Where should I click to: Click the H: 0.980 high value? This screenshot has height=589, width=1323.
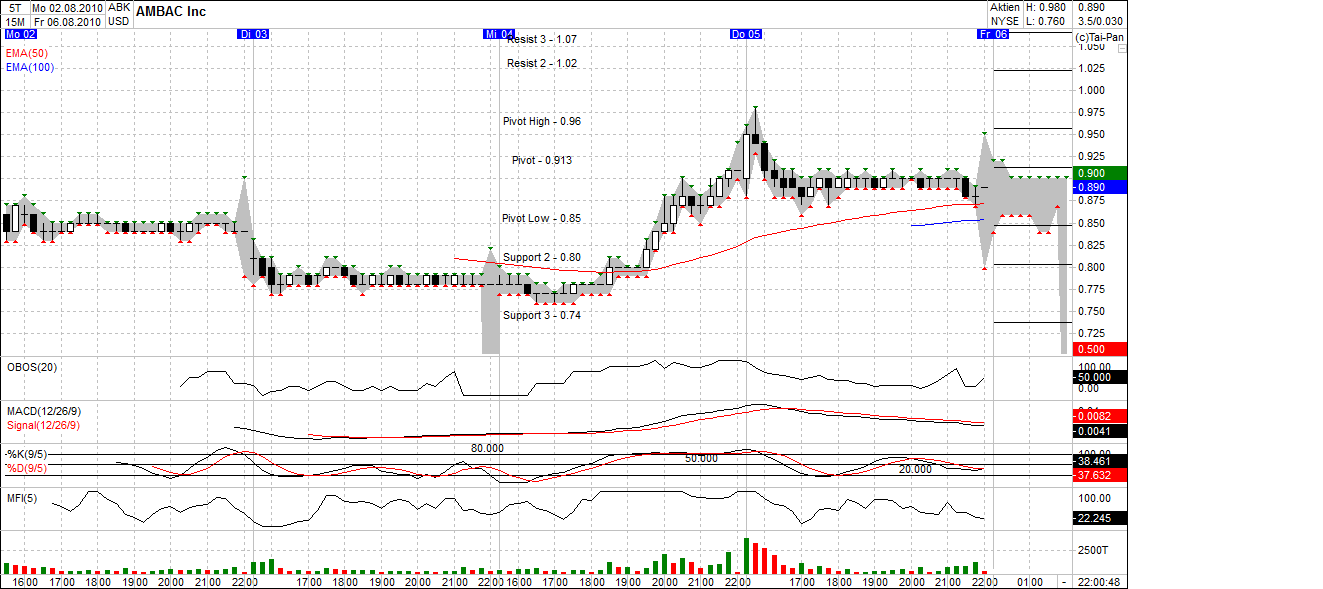(1046, 7)
